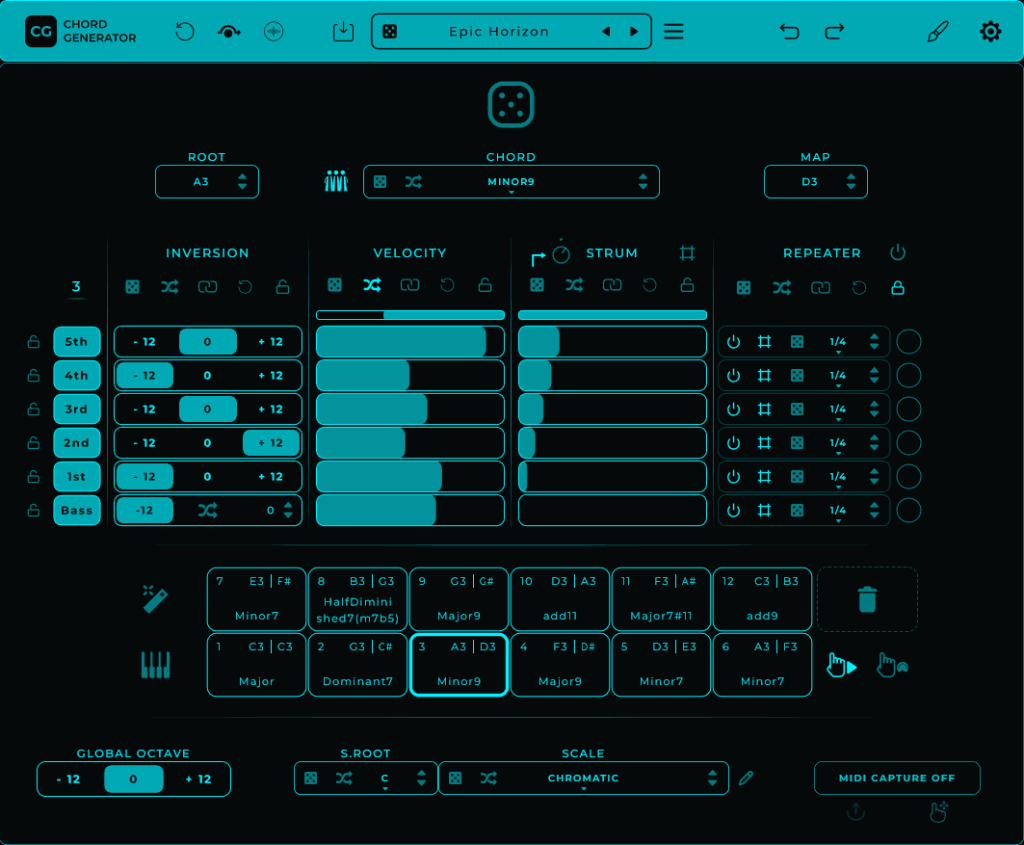
Task: Click the voices icon left of Chord
Action: point(336,181)
